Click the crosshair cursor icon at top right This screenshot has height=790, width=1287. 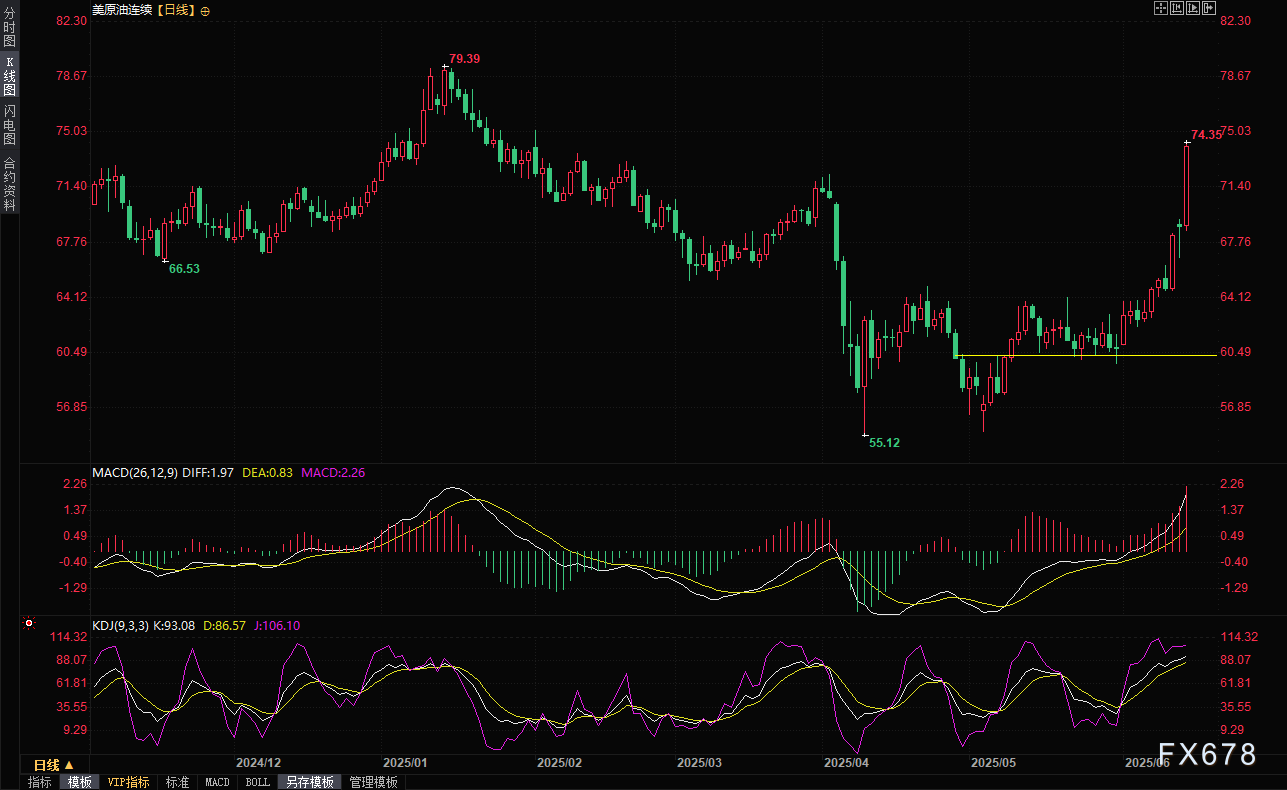(1161, 8)
